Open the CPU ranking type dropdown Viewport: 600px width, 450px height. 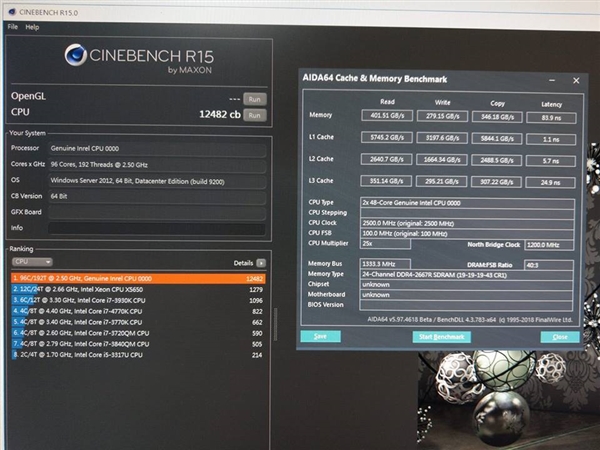point(32,262)
